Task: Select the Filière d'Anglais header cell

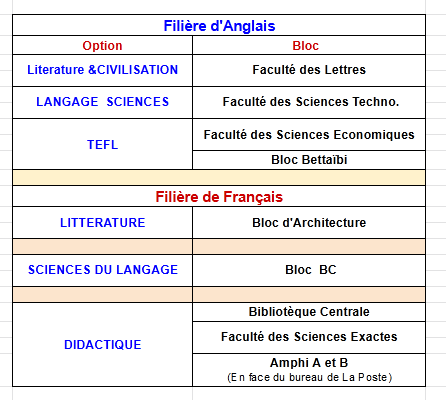Action: pyautogui.click(x=219, y=25)
